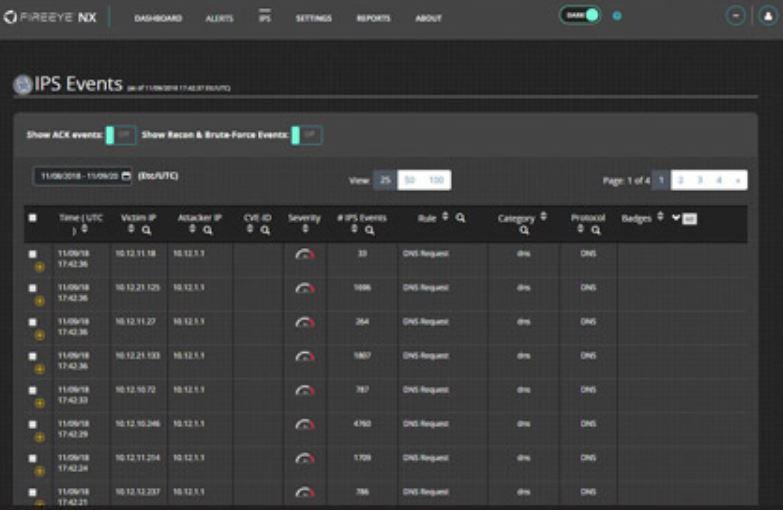Sort by Time column
The width and height of the screenshot is (783, 510).
(x=84, y=229)
